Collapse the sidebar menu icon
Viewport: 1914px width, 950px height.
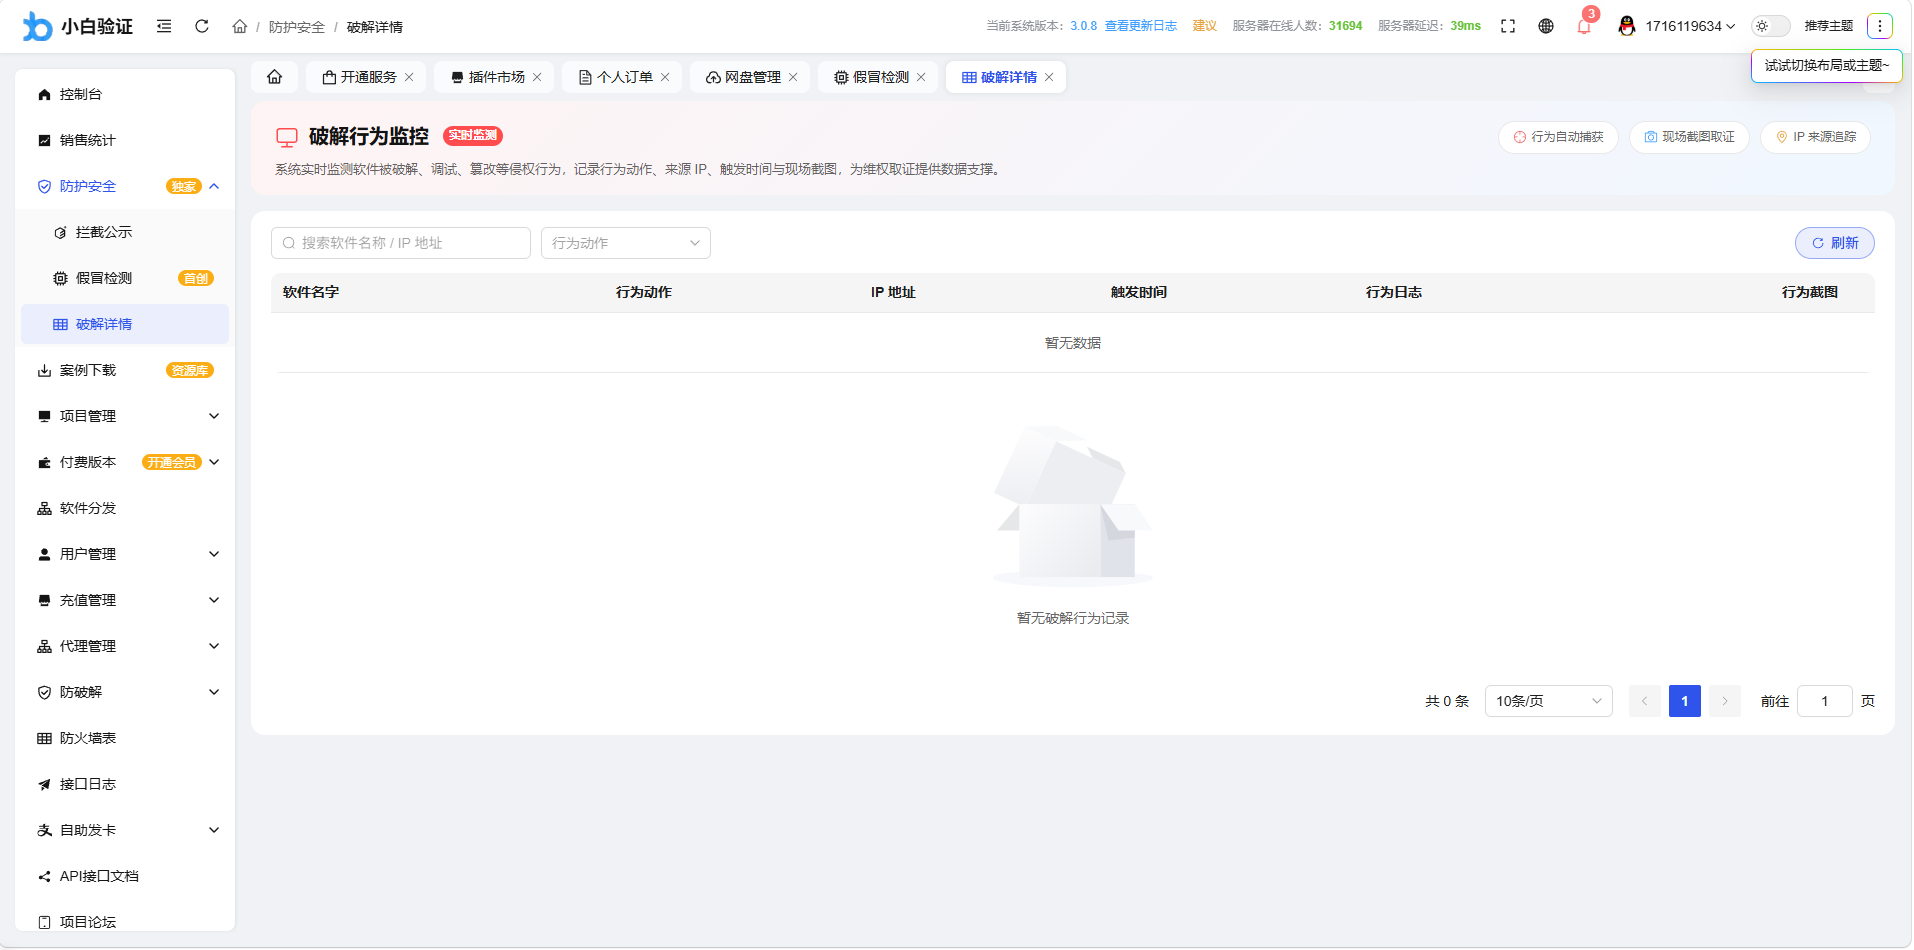point(164,26)
